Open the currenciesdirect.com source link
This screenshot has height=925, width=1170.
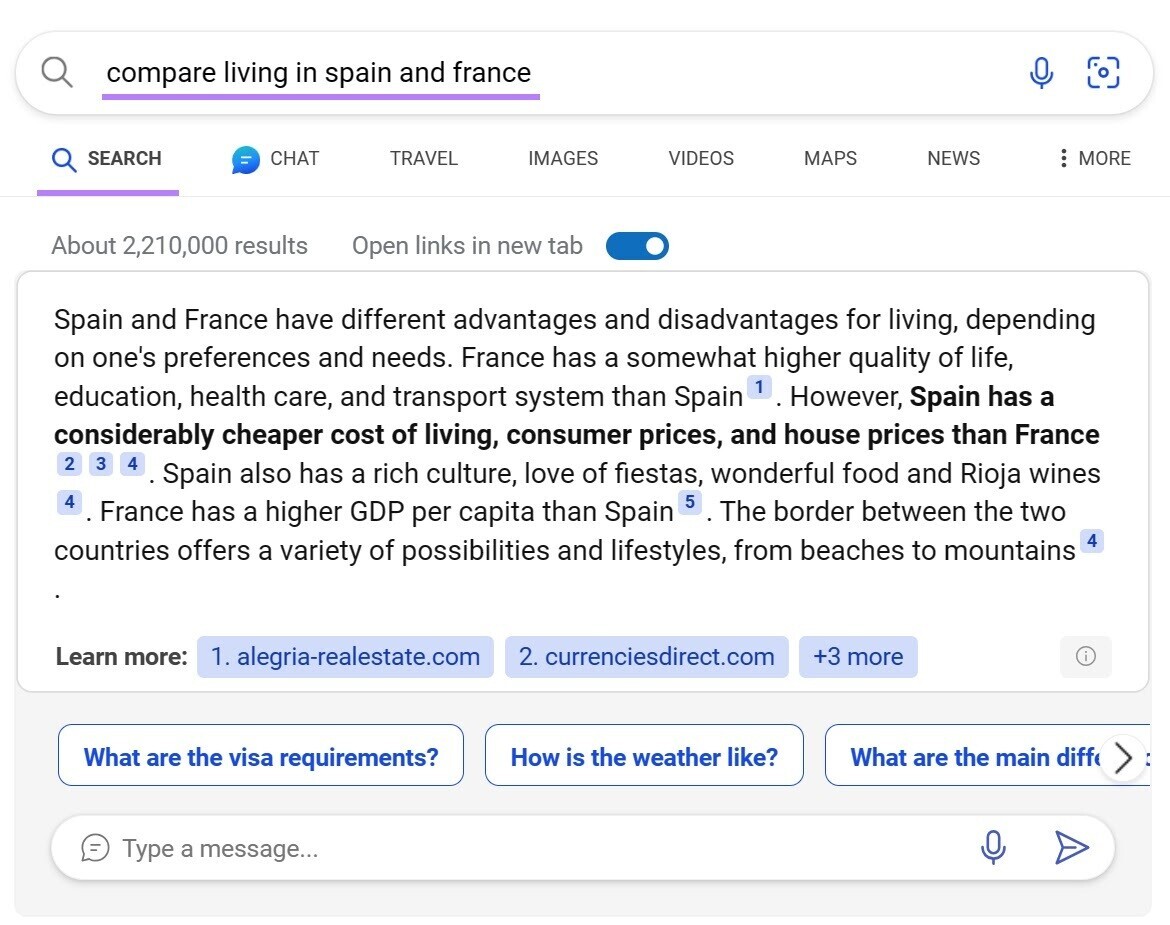pos(646,657)
